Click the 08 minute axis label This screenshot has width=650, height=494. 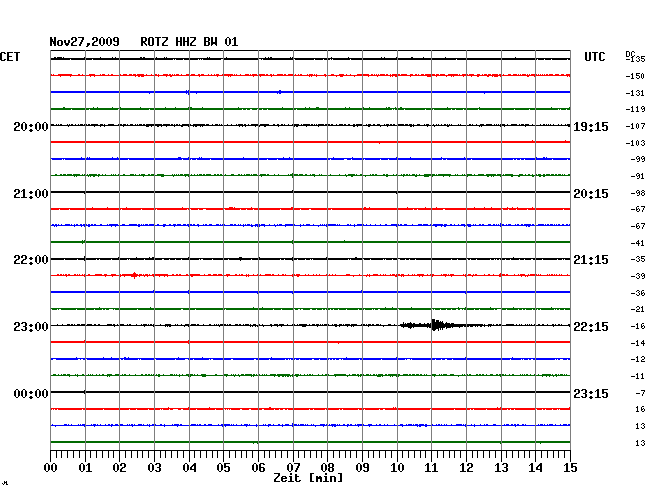point(327,468)
